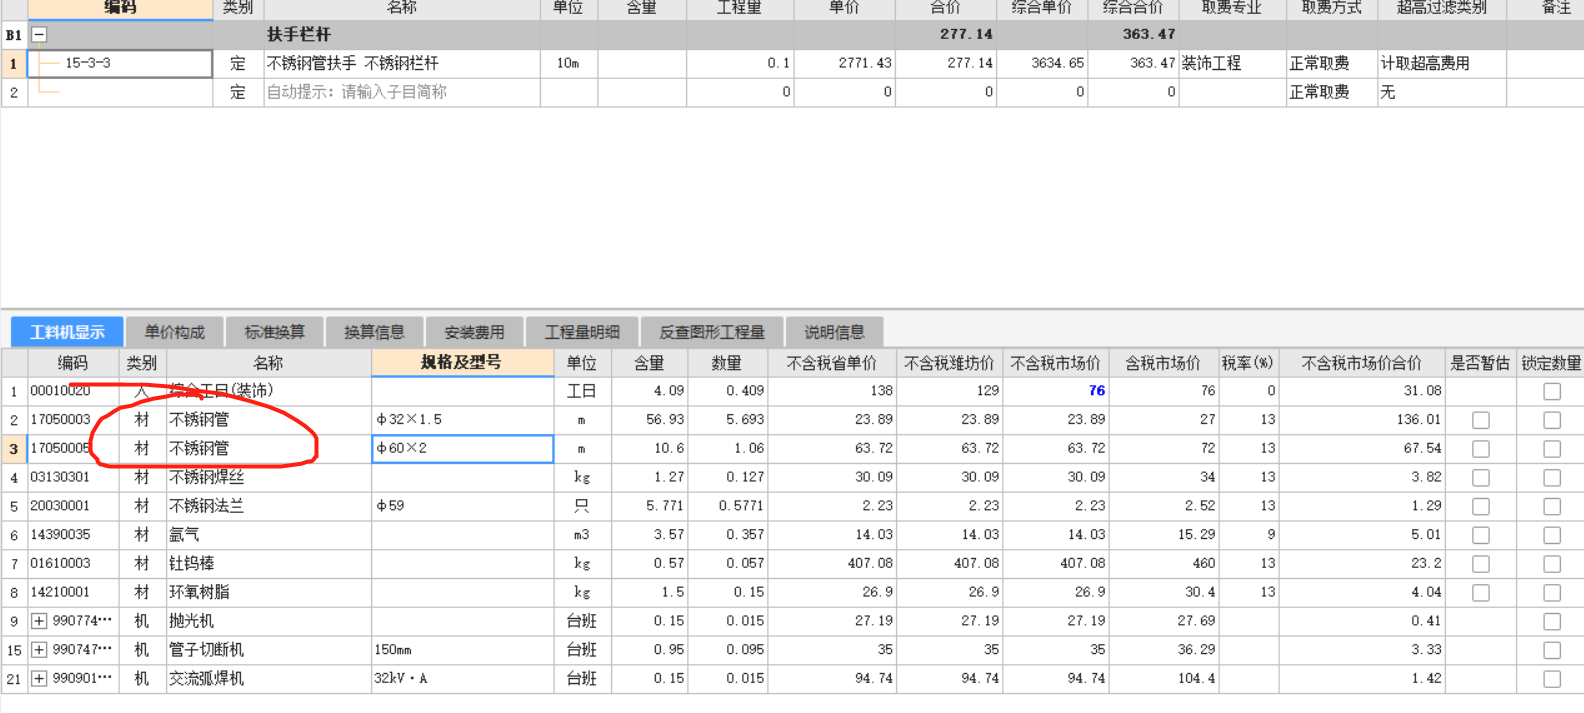1584x713 pixels.
Task: Check 锁定数量 for 氩气 row
Action: [1552, 536]
